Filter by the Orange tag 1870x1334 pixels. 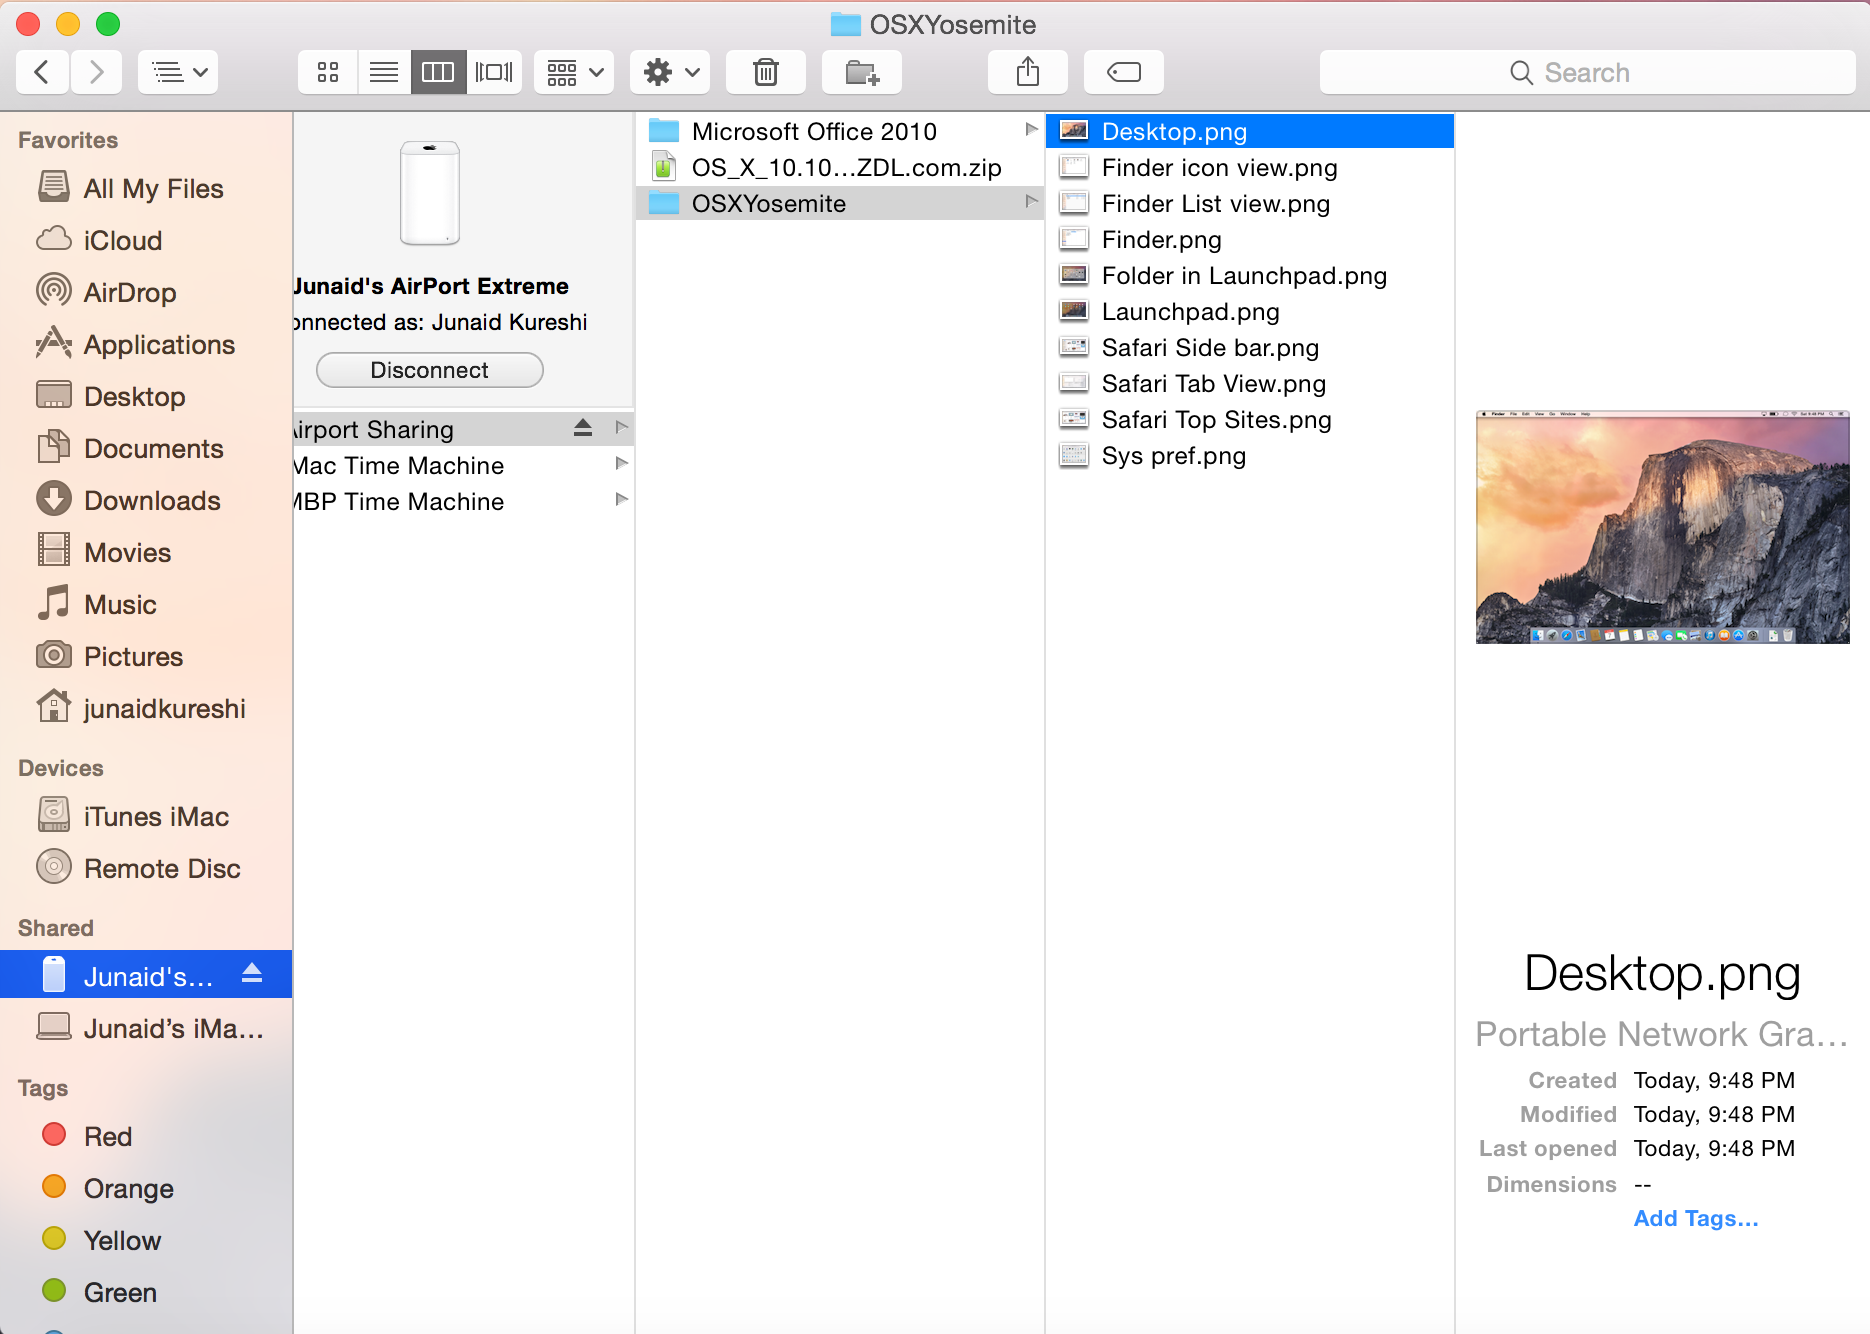point(146,1188)
